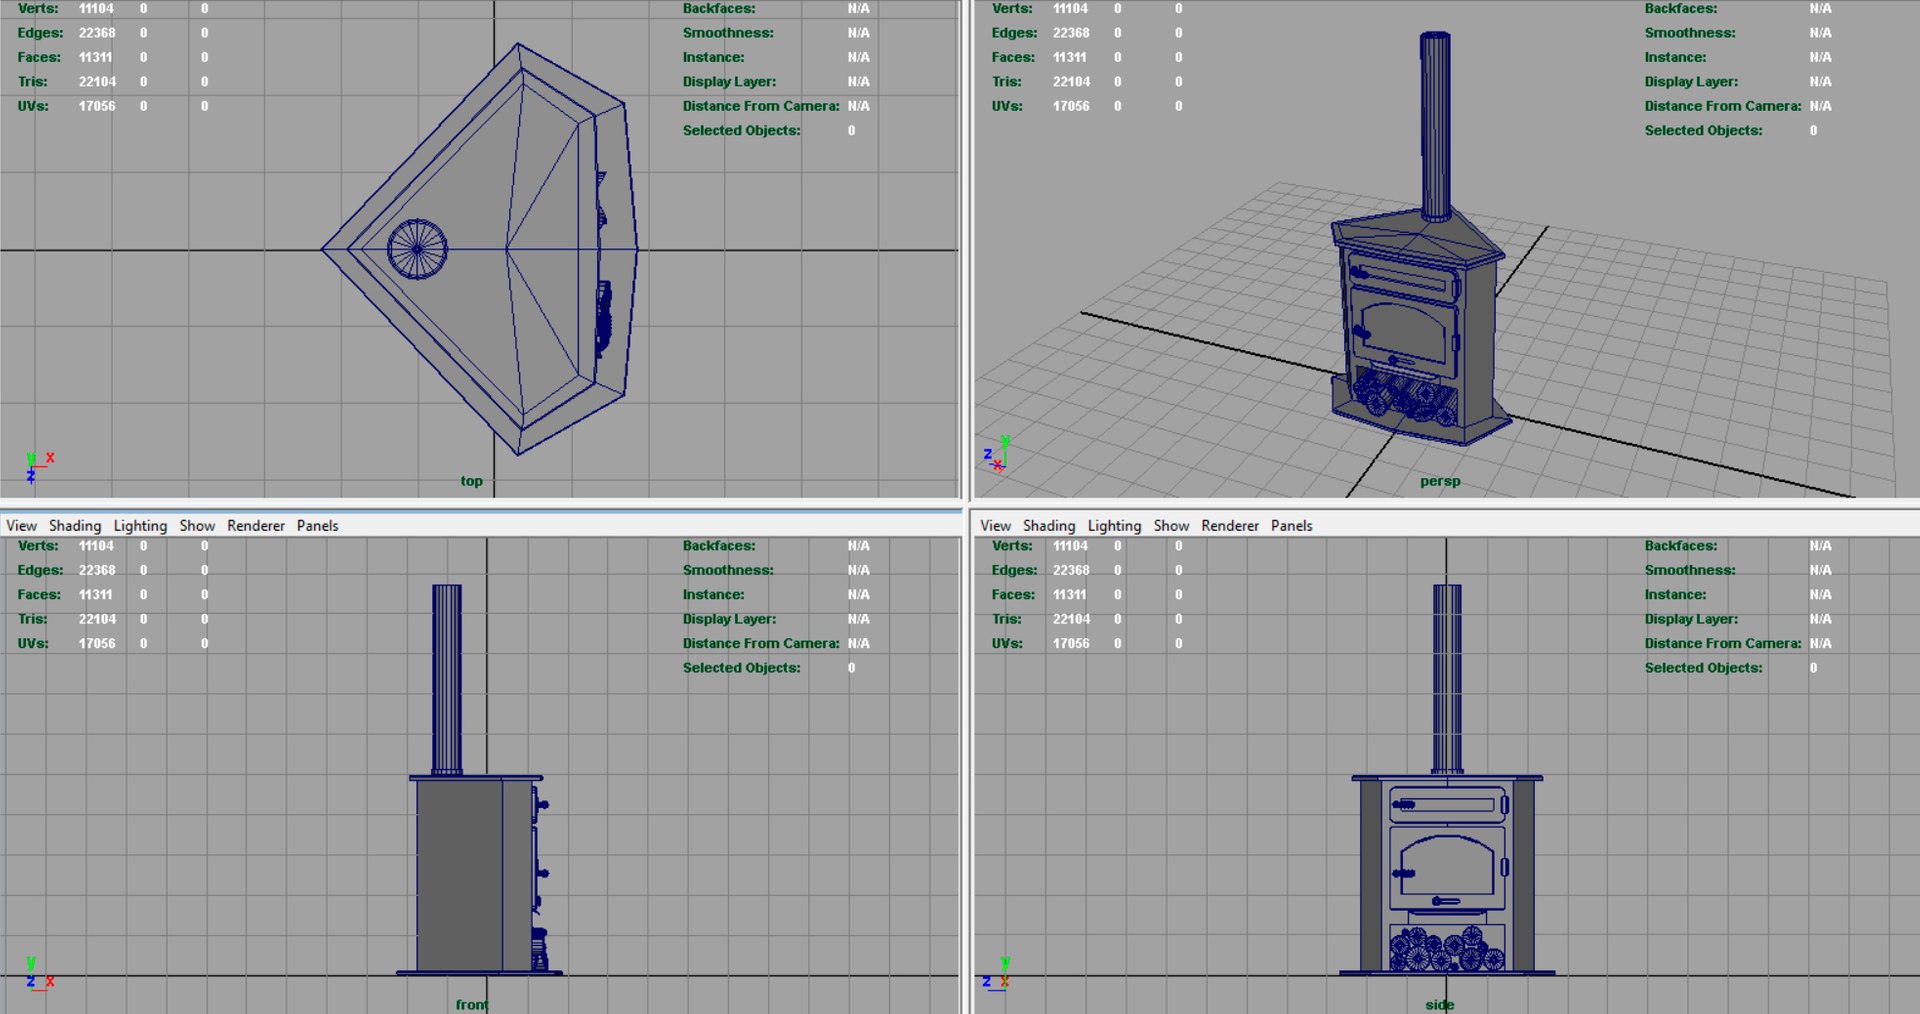Open Panels menu in side panel
Viewport: 1920px width, 1014px height.
1291,526
